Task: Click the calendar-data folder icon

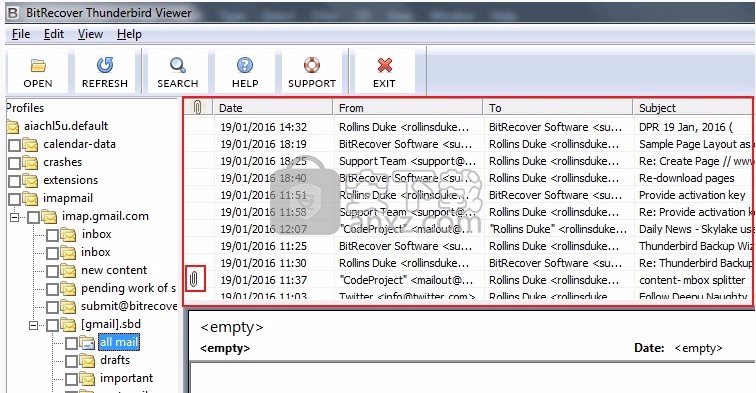Action: pos(30,145)
